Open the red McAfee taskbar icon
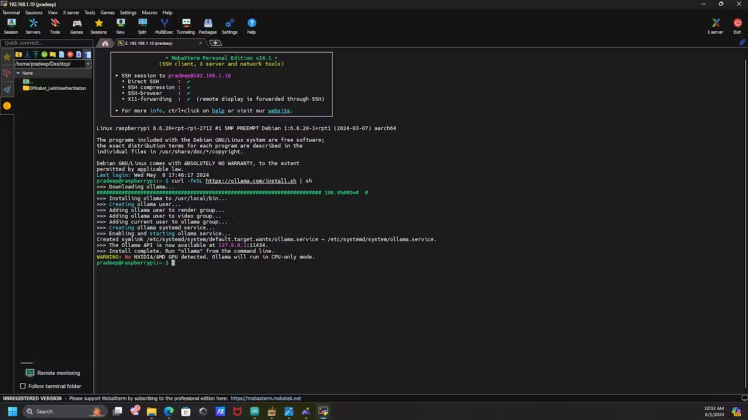The width and height of the screenshot is (748, 420). (237, 411)
